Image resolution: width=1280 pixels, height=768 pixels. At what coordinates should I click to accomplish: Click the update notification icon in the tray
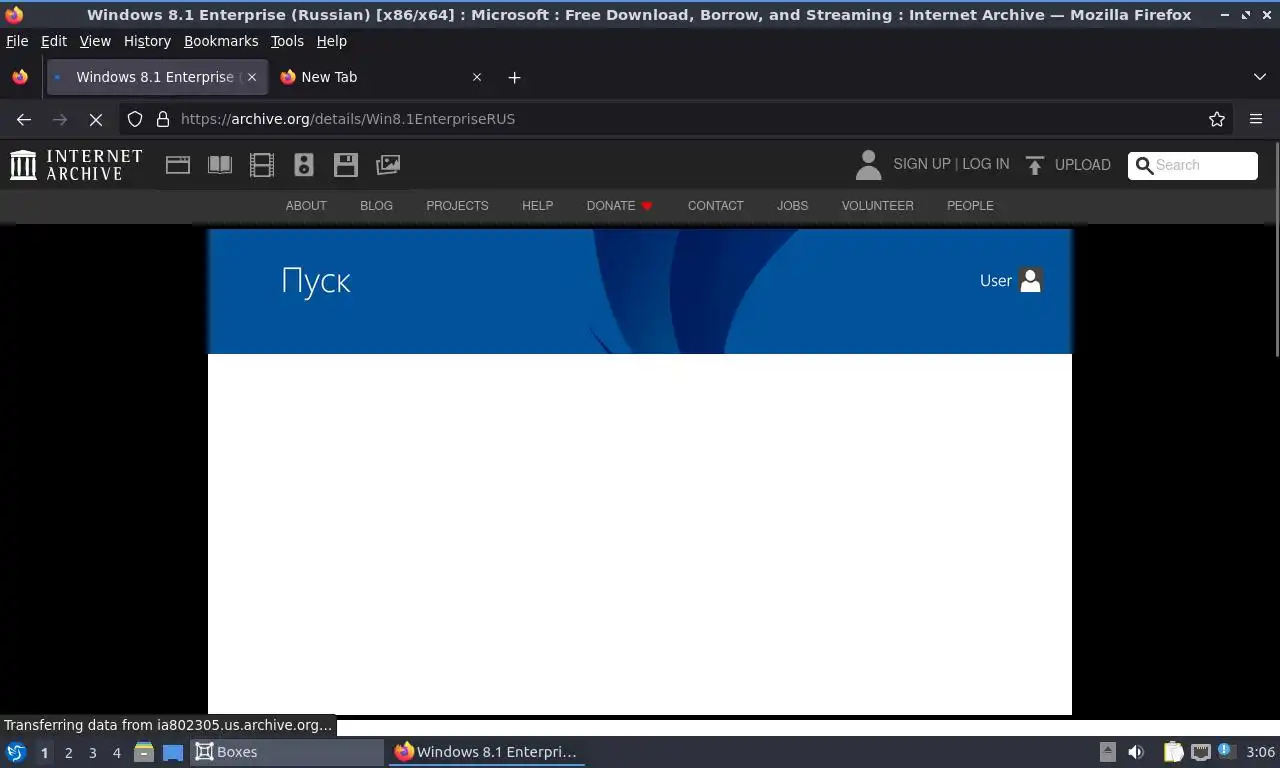[1226, 752]
